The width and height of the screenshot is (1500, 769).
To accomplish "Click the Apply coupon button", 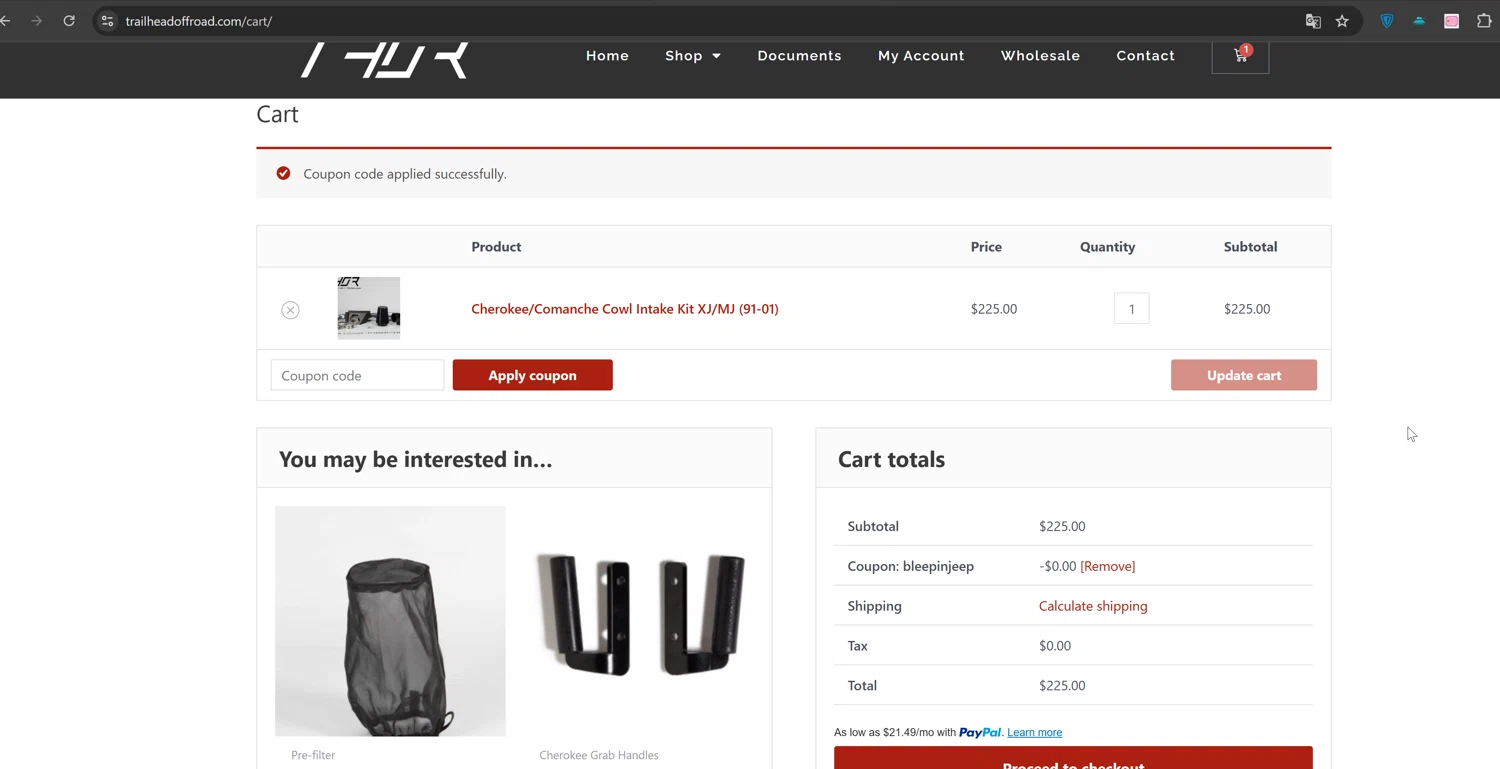I will click(x=532, y=375).
